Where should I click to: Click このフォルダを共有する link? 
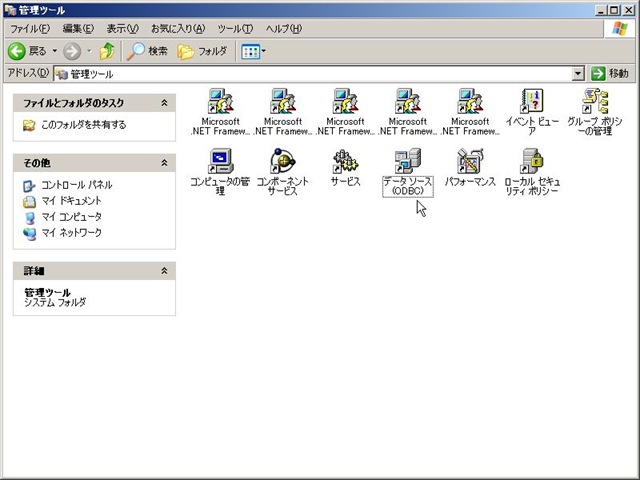click(84, 125)
